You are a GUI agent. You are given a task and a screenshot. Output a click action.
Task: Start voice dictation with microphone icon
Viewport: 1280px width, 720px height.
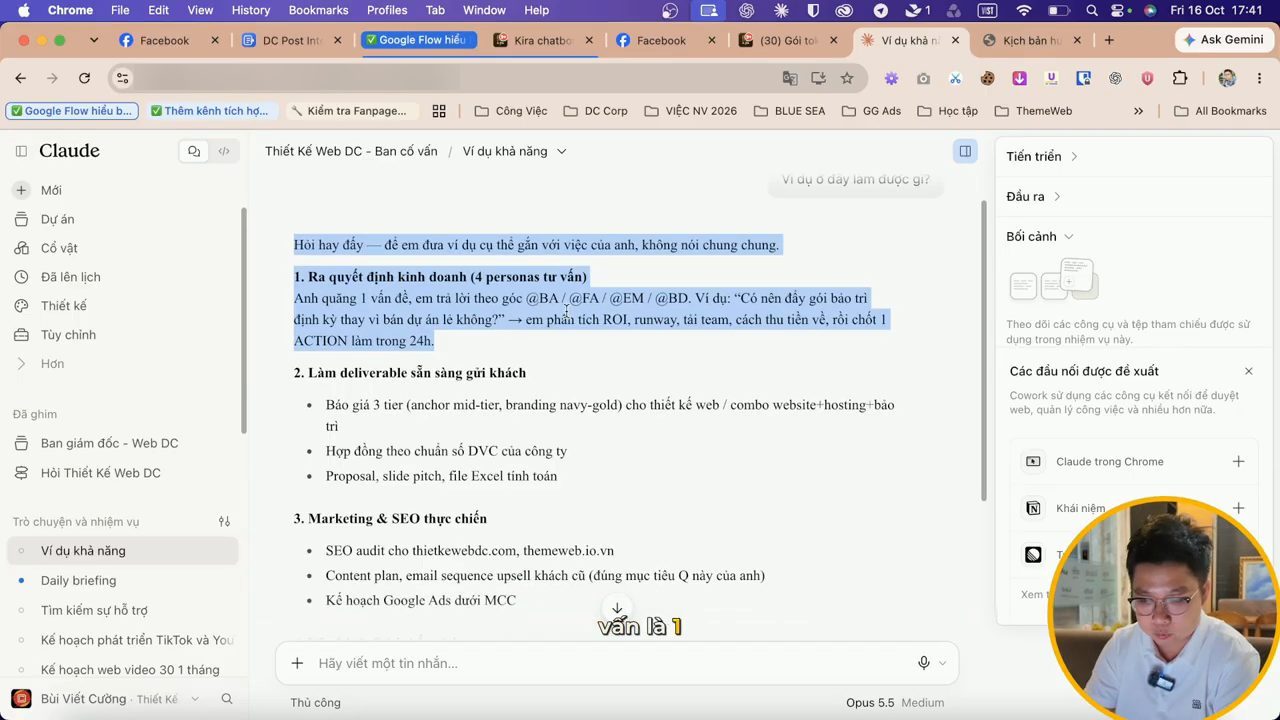(924, 663)
